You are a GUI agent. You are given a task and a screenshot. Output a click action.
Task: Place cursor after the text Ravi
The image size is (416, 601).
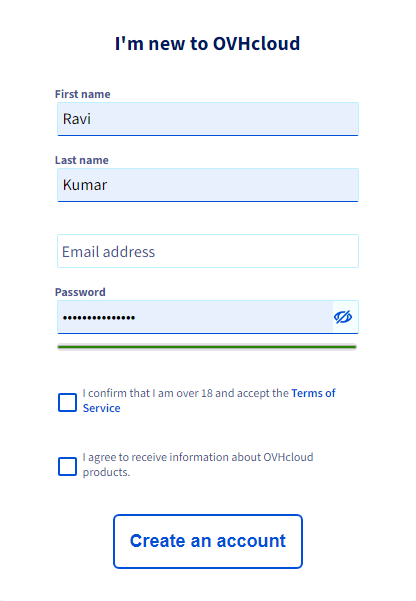coord(92,119)
